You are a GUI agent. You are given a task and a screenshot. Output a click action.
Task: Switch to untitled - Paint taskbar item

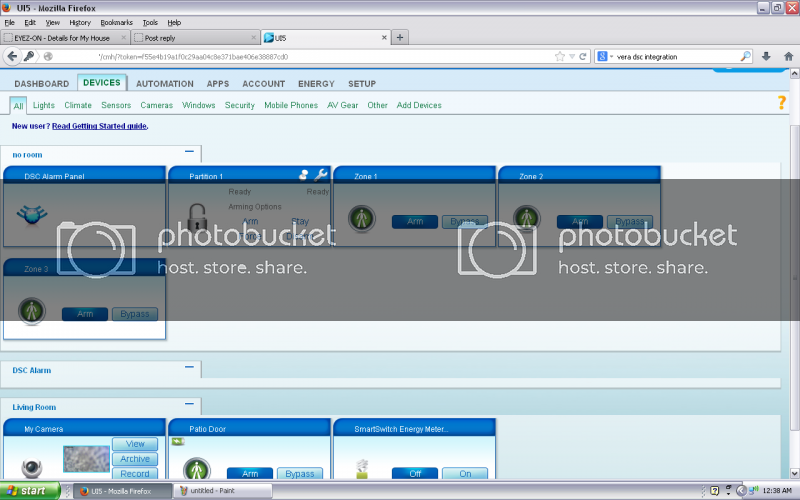pyautogui.click(x=223, y=491)
